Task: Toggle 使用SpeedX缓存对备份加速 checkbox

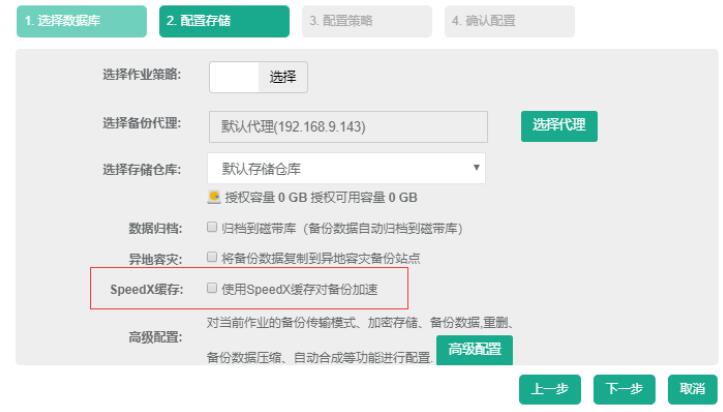Action: point(212,288)
